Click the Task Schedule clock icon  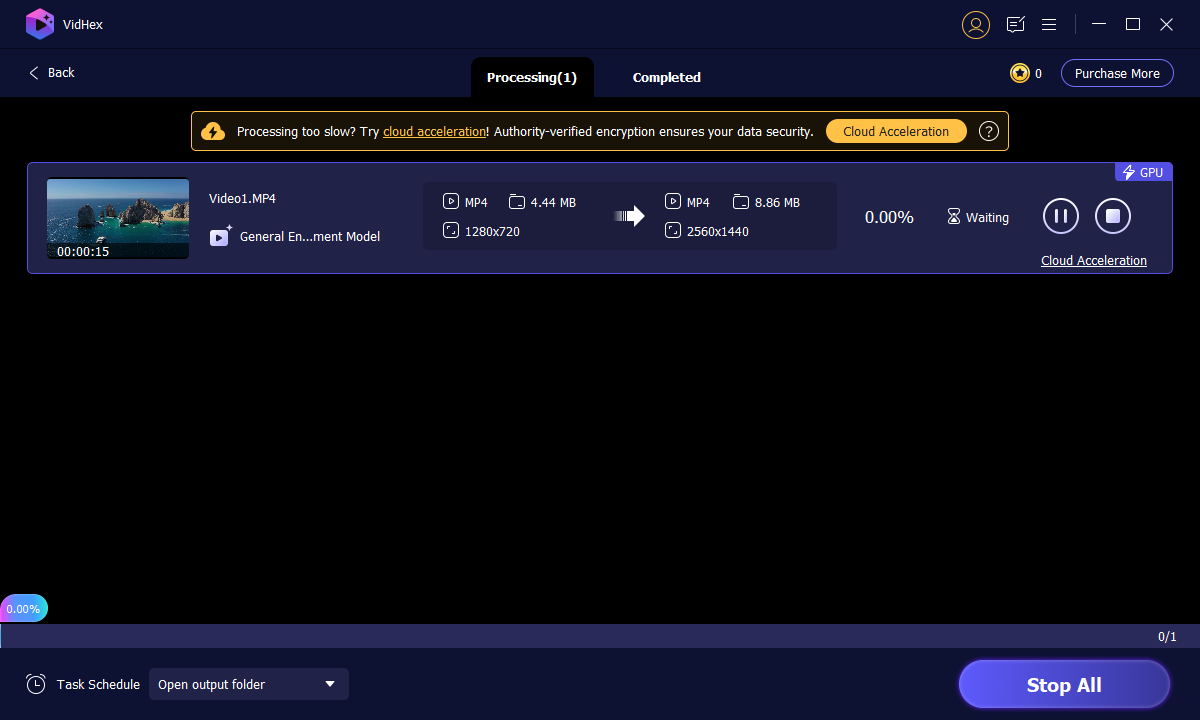pyautogui.click(x=36, y=684)
